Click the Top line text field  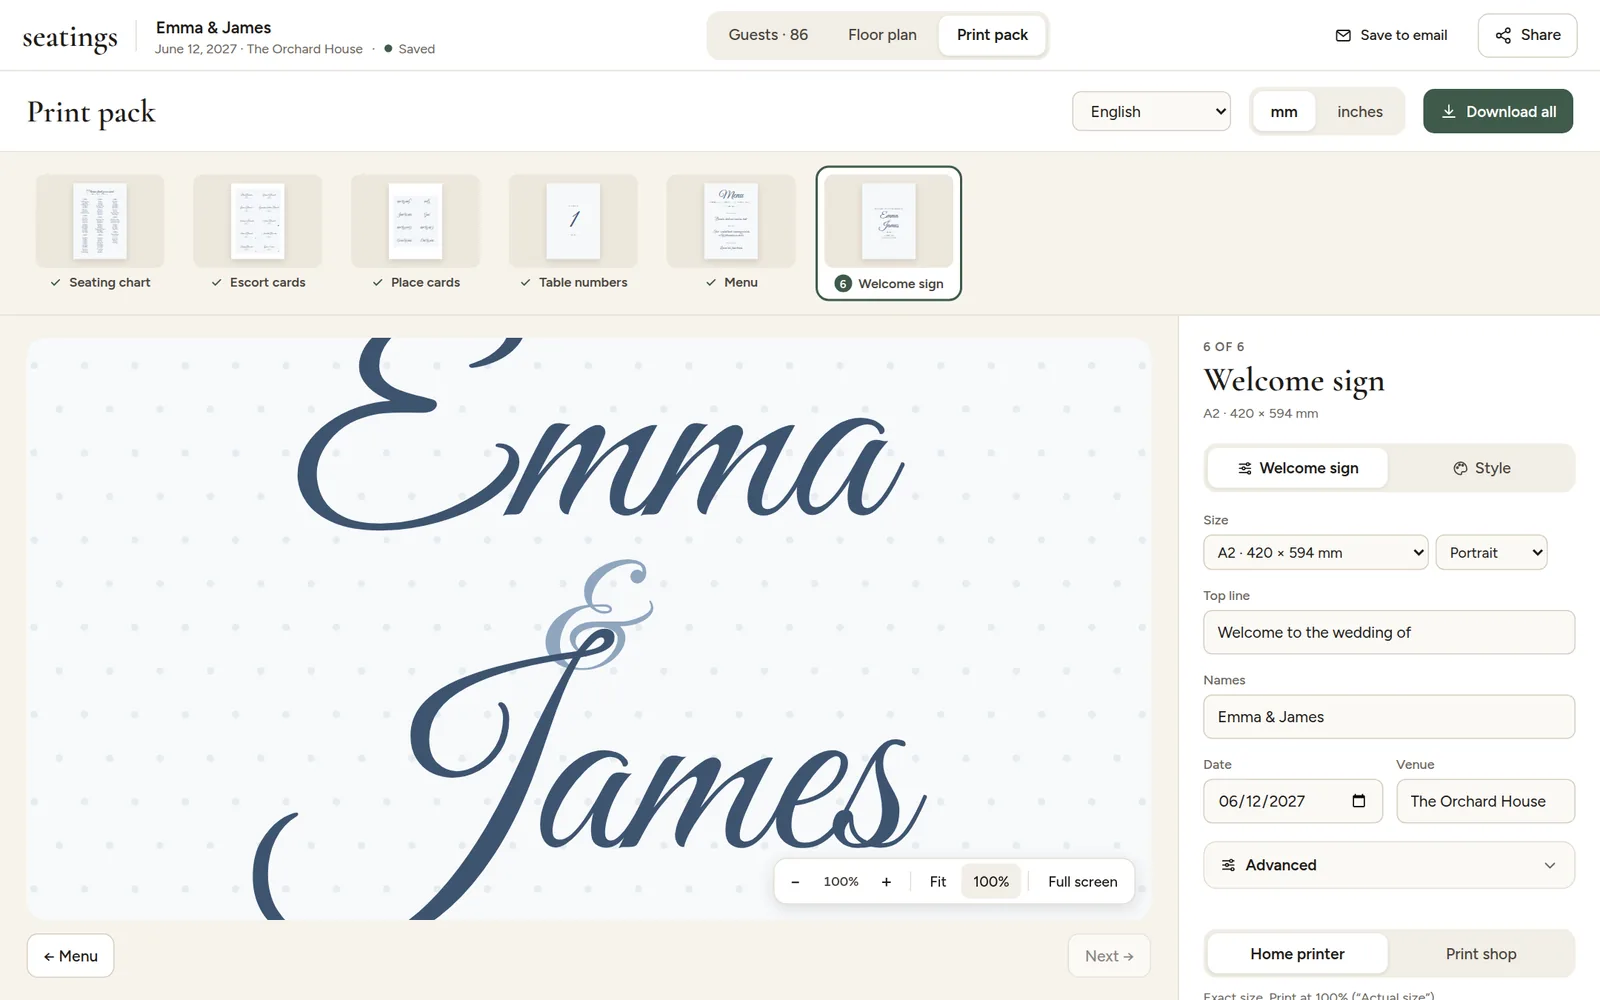1389,632
